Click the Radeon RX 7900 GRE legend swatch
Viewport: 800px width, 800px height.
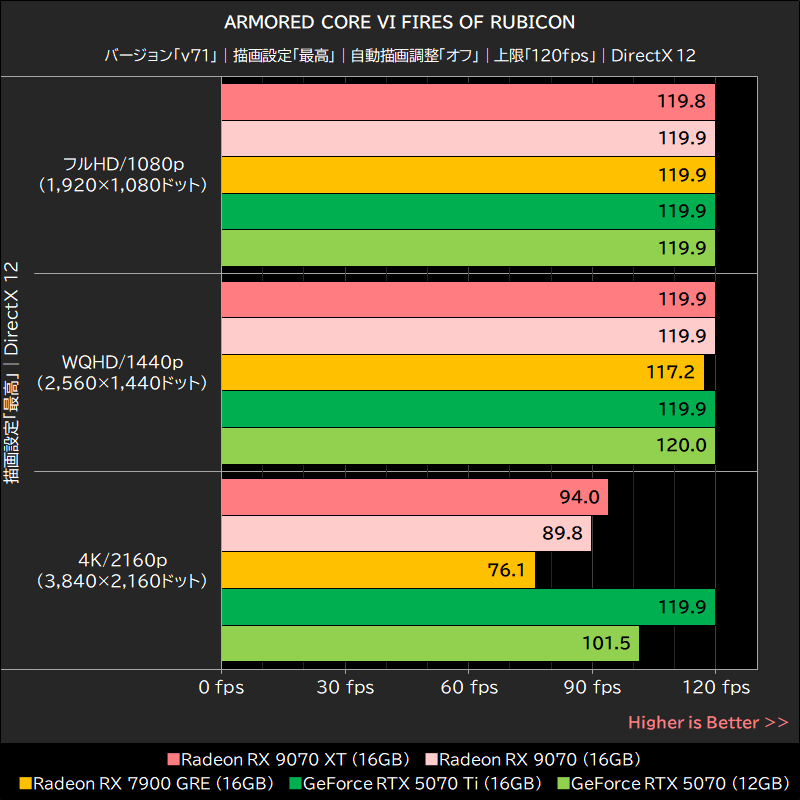point(26,783)
